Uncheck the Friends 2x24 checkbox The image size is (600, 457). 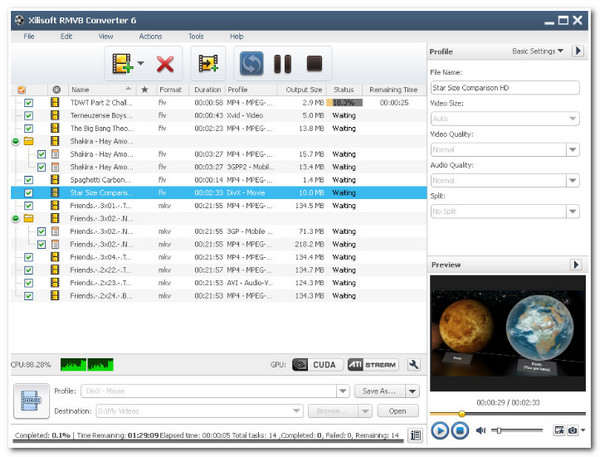[x=29, y=295]
